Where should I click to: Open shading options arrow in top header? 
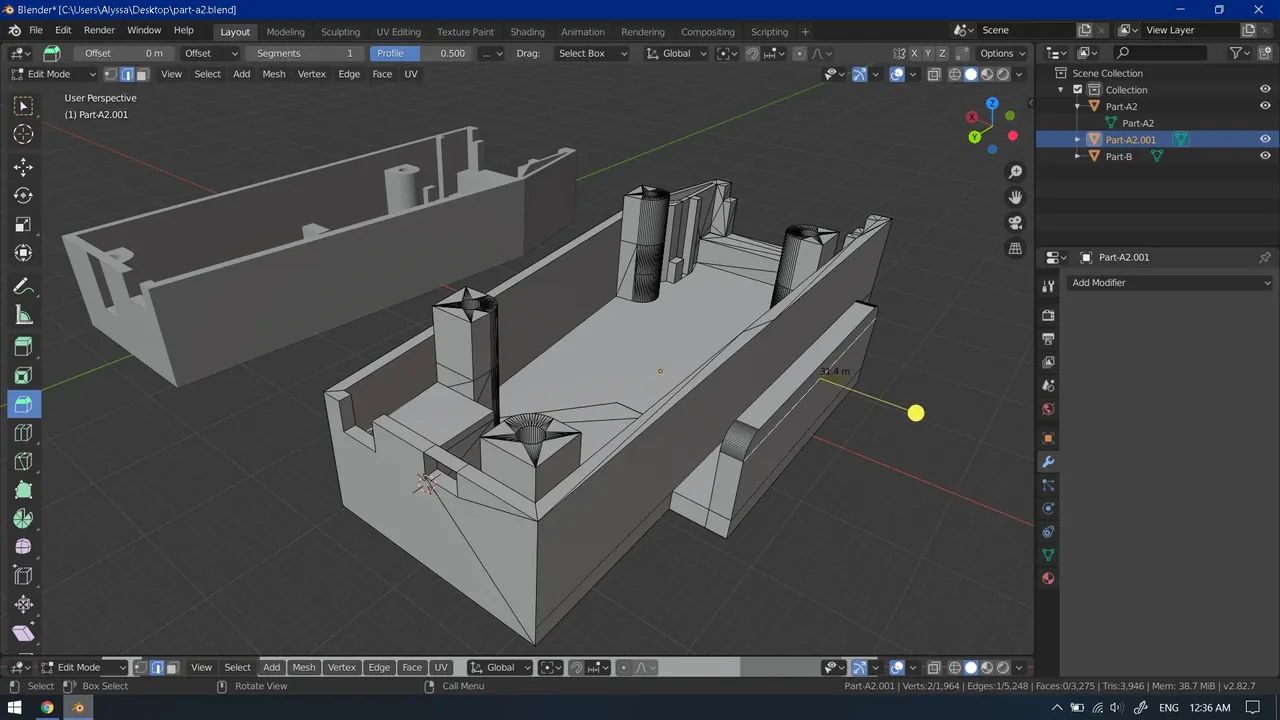(x=1019, y=74)
